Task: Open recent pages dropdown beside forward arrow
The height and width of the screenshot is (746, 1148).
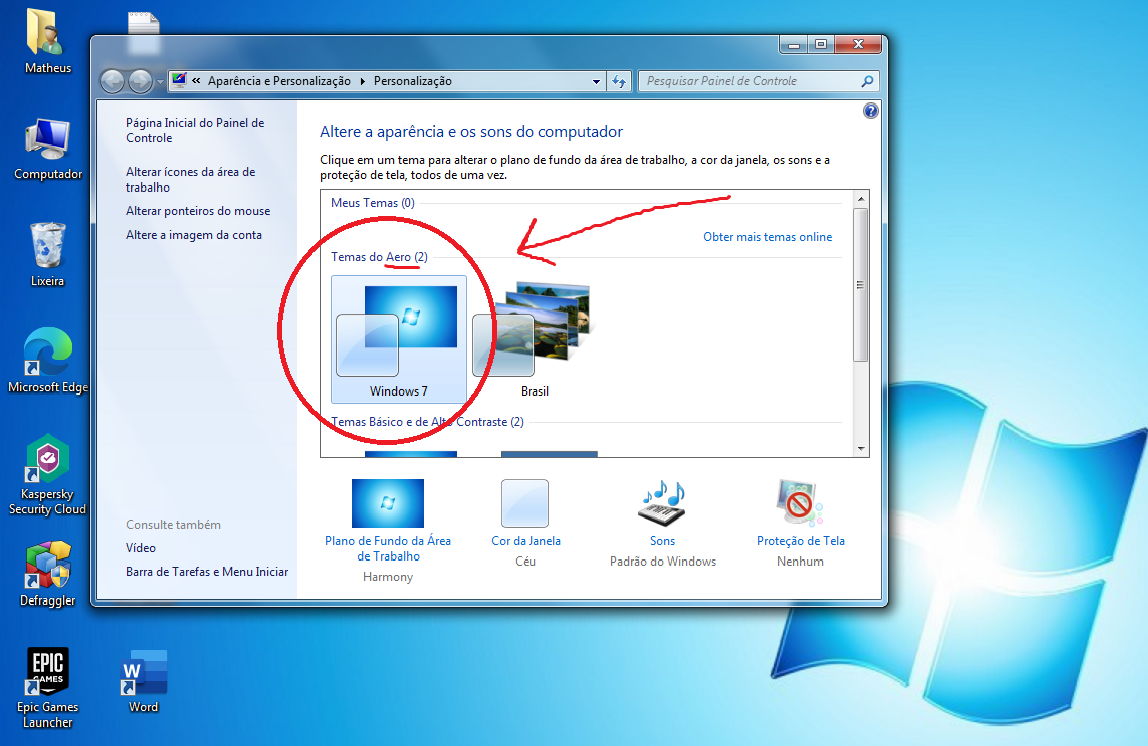Action: coord(160,82)
